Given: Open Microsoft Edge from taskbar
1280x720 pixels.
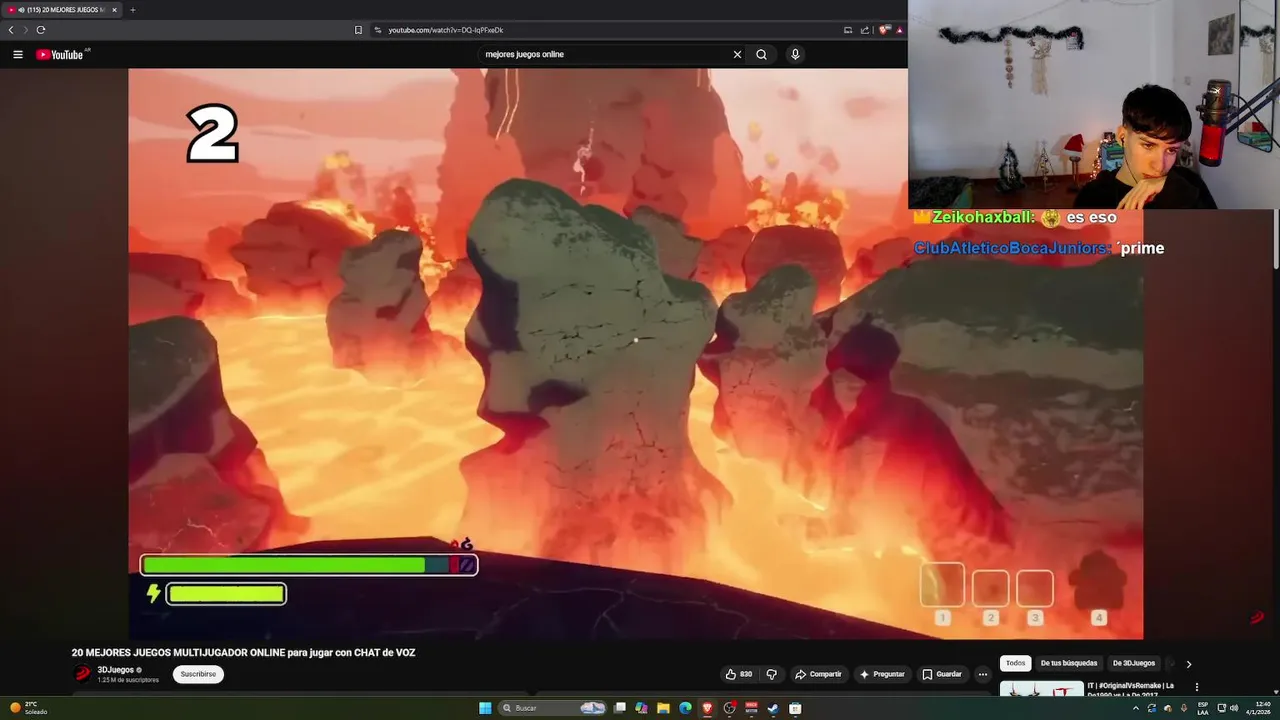Looking at the screenshot, I should click(x=685, y=708).
